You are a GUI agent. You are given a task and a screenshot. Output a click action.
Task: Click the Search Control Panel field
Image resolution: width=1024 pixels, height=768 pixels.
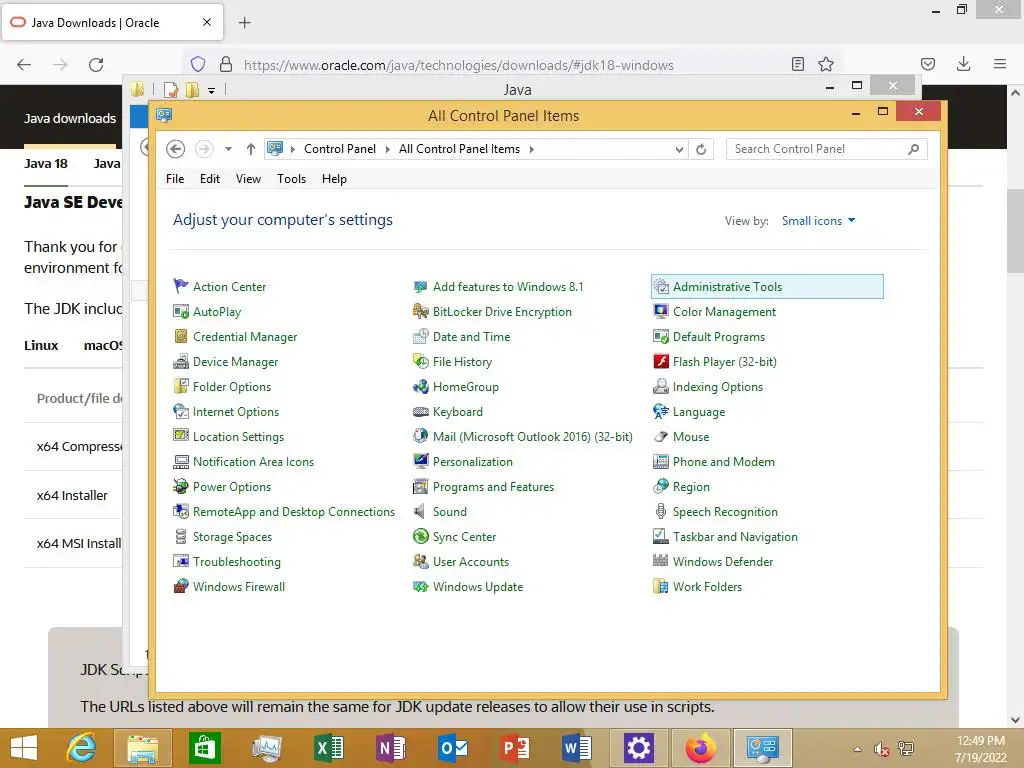(x=827, y=149)
